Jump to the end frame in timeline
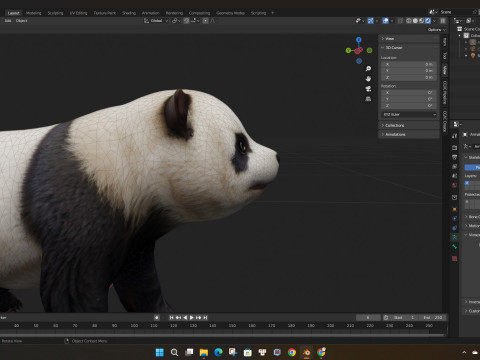 pyautogui.click(x=205, y=318)
